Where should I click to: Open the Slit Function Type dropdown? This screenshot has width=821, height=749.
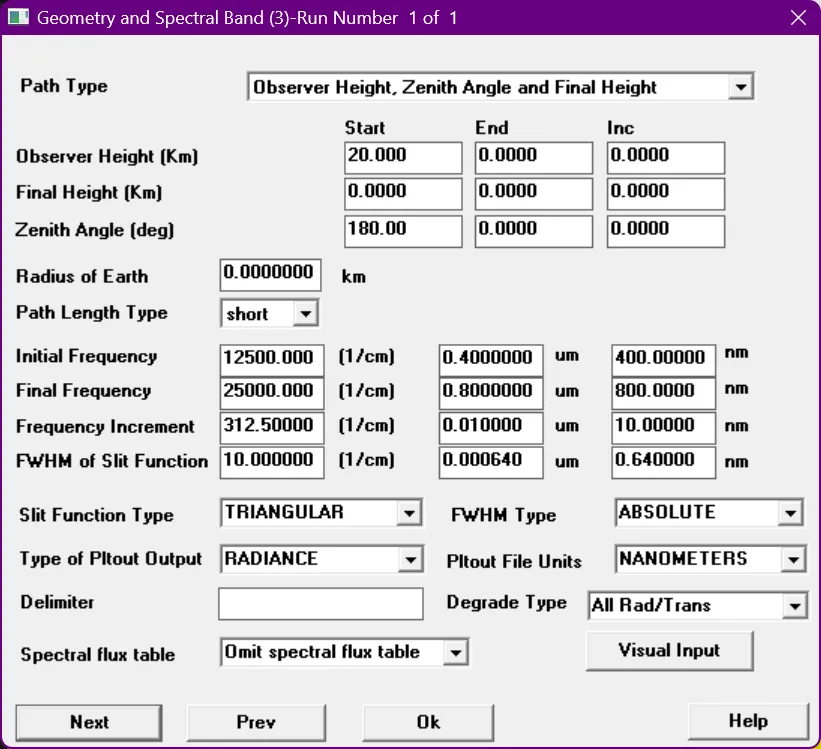pyautogui.click(x=409, y=514)
